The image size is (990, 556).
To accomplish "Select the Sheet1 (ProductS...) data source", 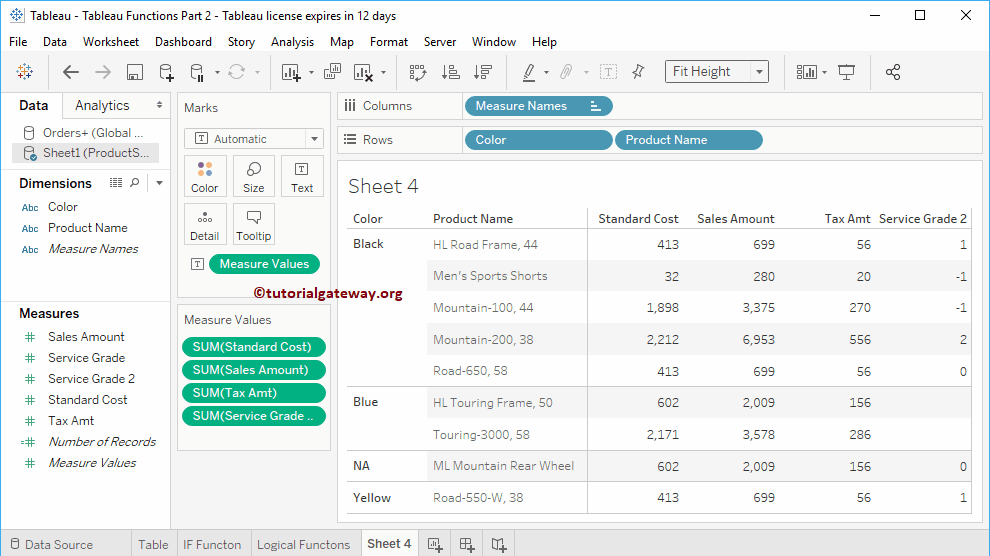I will [x=85, y=153].
